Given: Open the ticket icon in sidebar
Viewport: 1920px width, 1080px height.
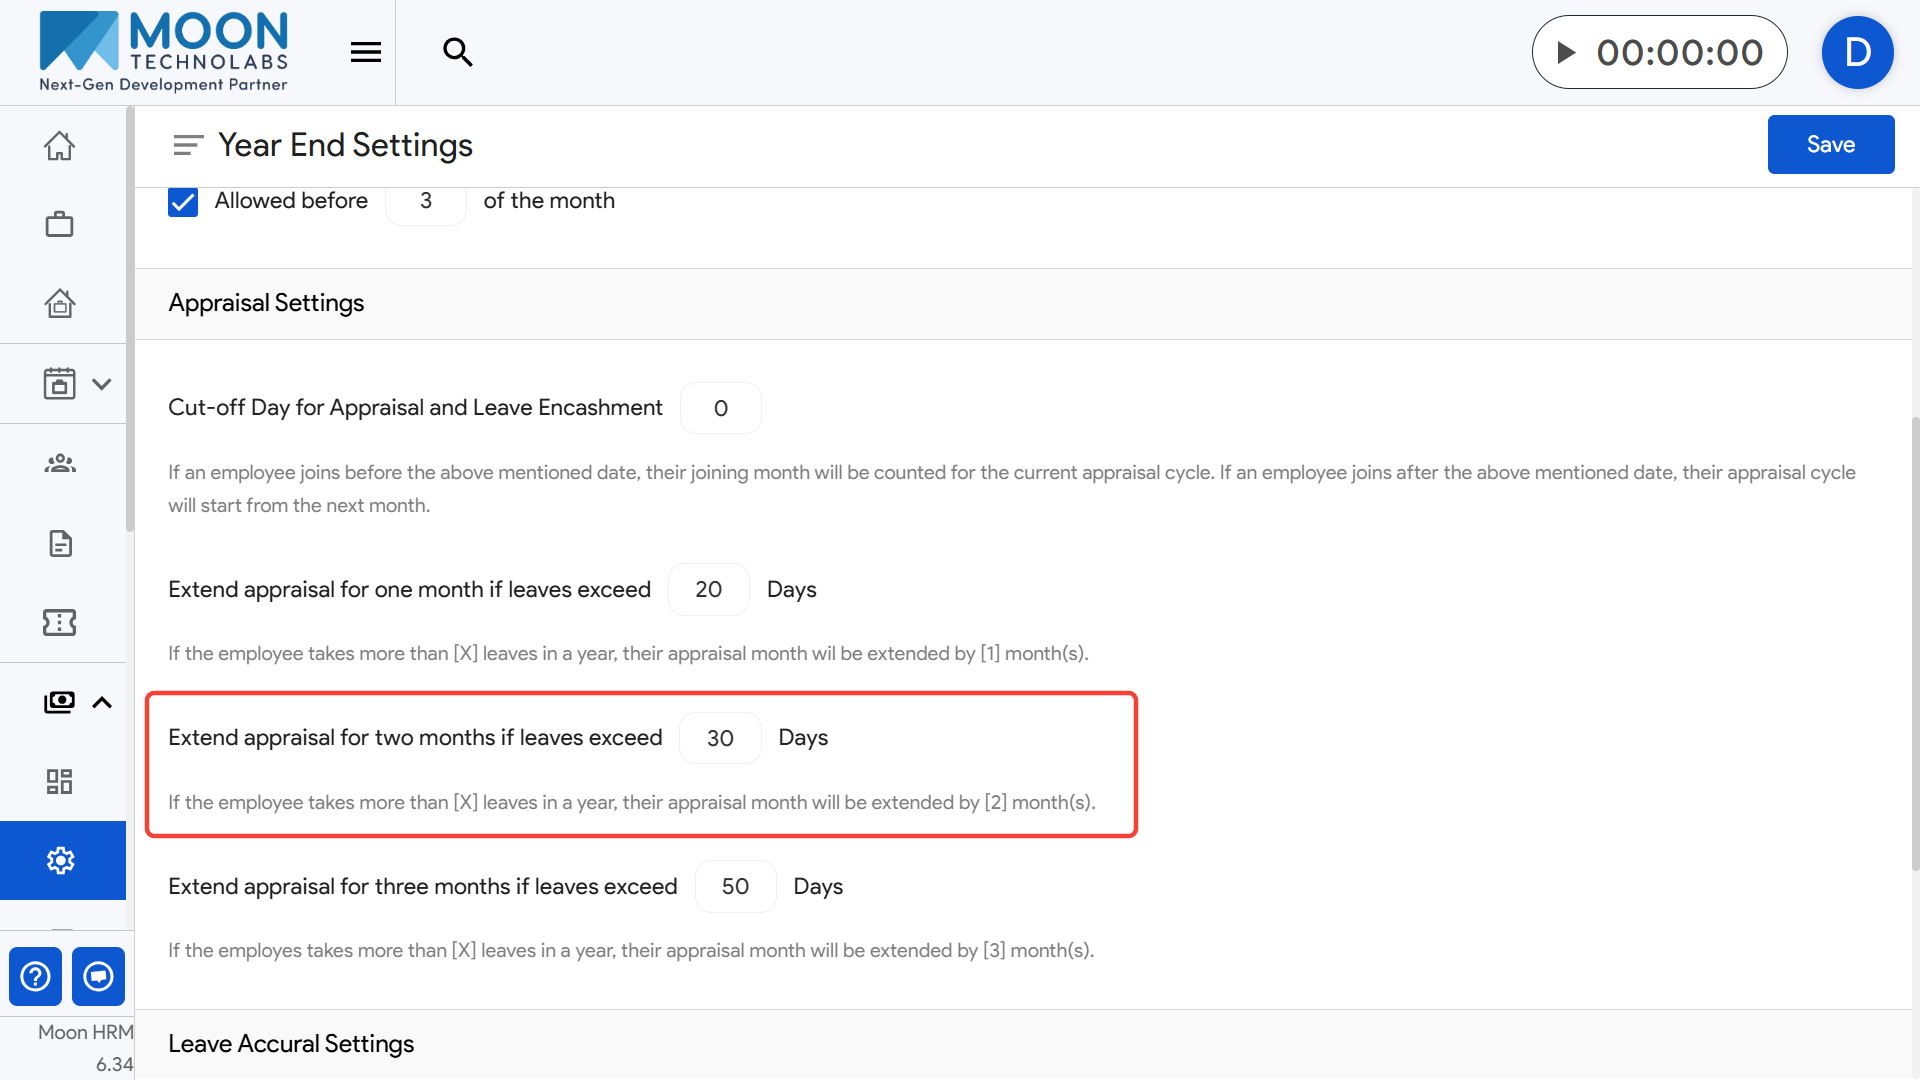Looking at the screenshot, I should 59,622.
